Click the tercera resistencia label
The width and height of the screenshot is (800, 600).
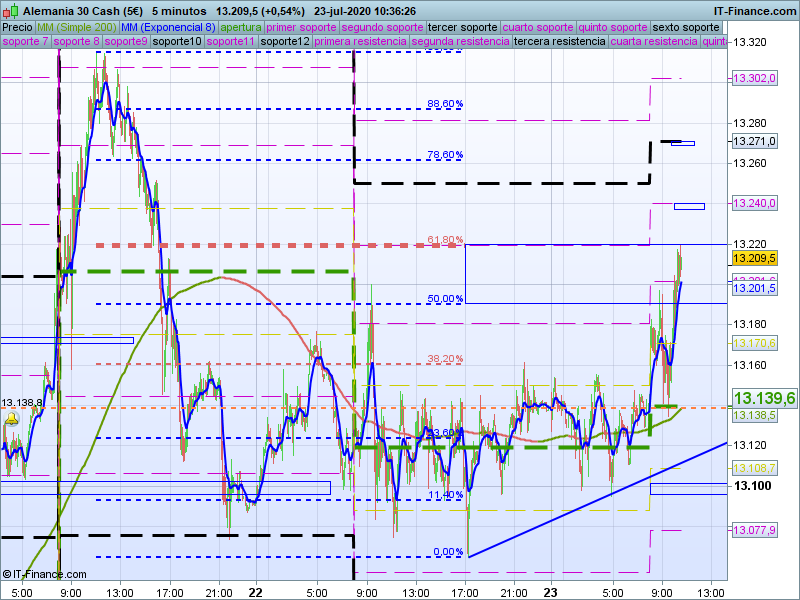pyautogui.click(x=559, y=42)
